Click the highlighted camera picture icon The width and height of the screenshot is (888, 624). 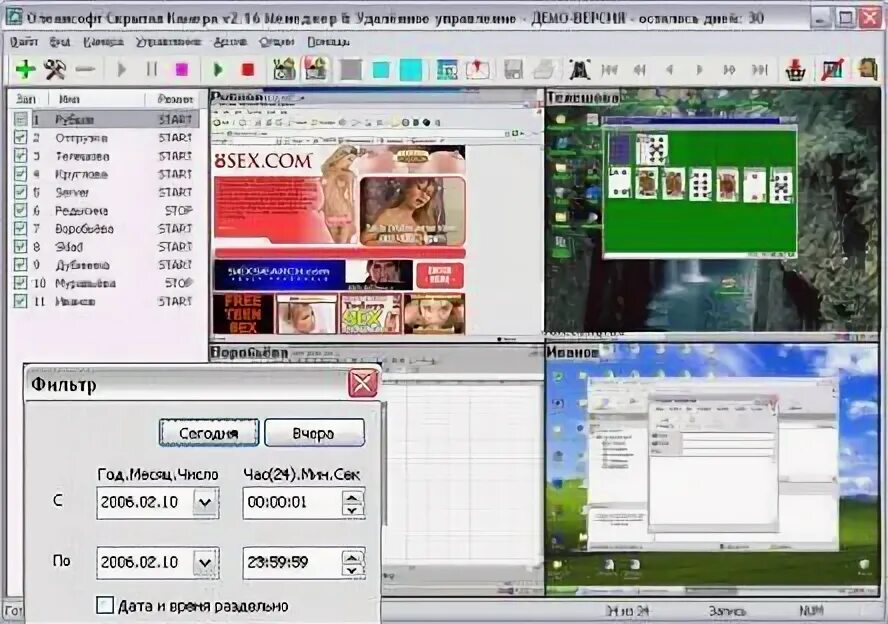coord(315,69)
